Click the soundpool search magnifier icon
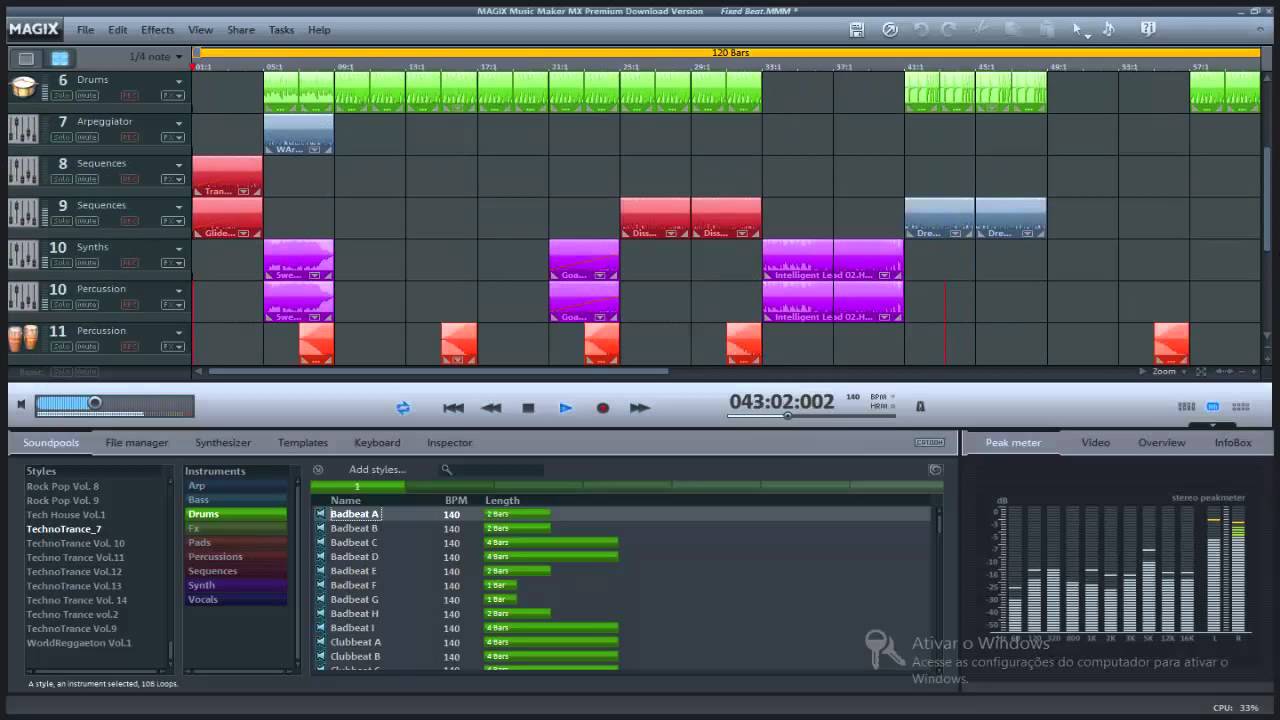This screenshot has width=1280, height=720. point(447,469)
